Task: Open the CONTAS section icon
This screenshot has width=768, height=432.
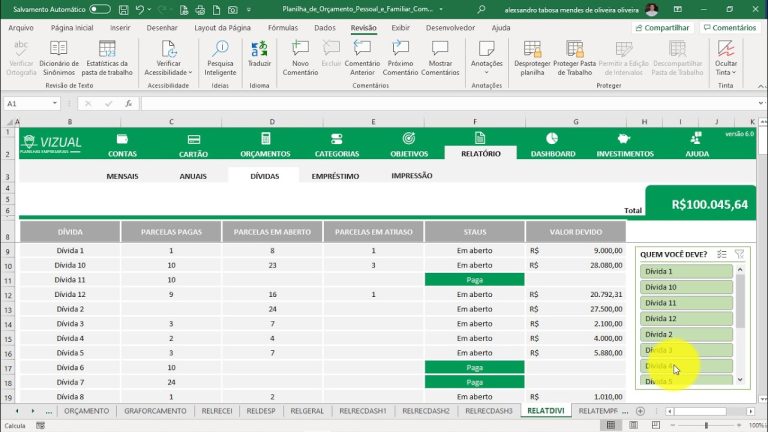Action: tap(122, 139)
